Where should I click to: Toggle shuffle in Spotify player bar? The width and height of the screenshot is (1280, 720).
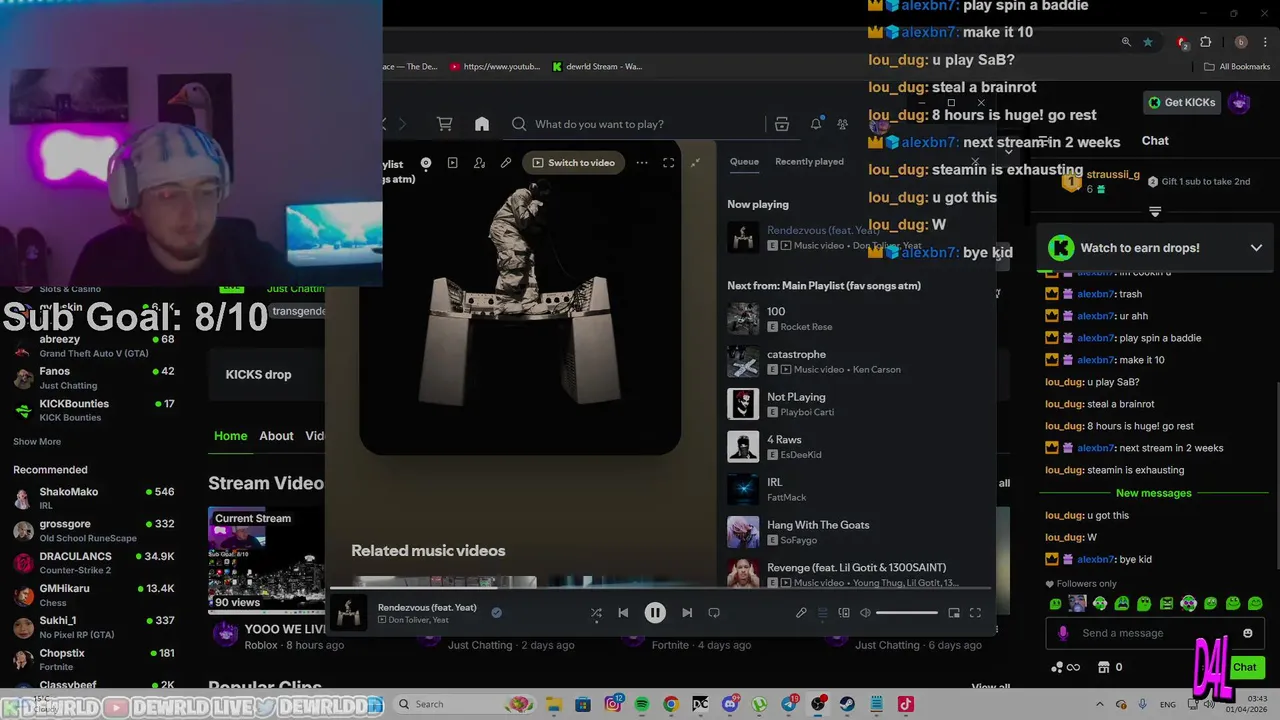[596, 613]
